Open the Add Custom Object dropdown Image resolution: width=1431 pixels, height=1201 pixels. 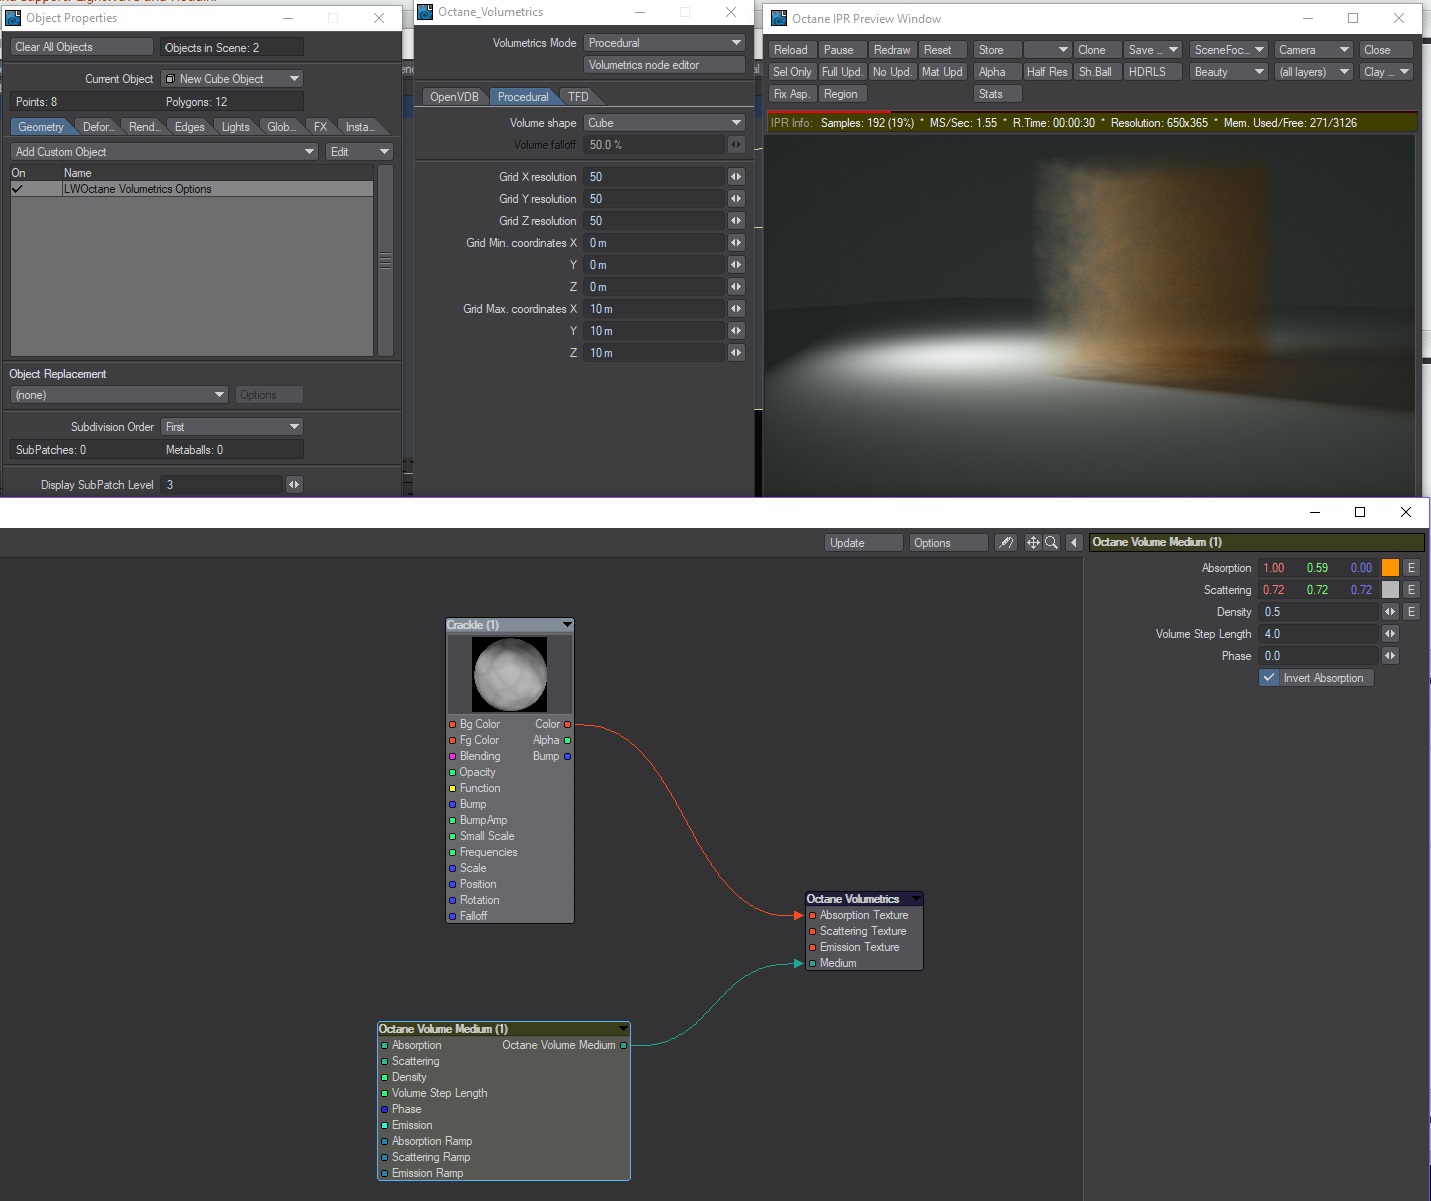(x=164, y=152)
